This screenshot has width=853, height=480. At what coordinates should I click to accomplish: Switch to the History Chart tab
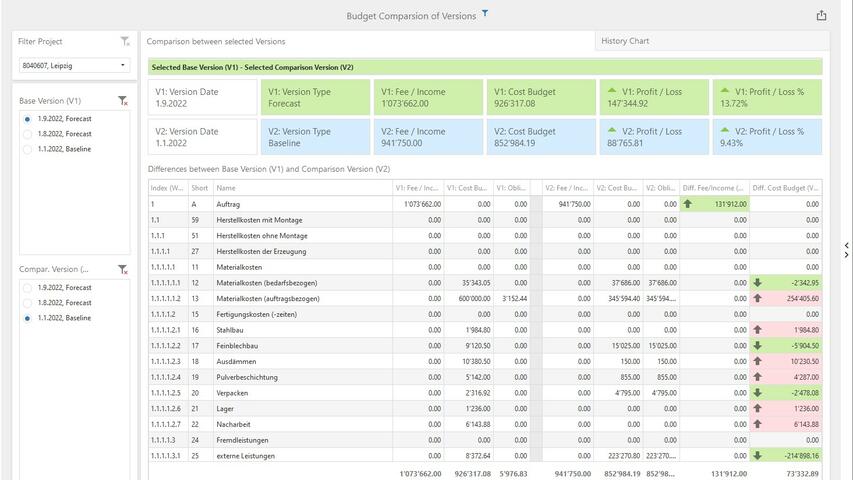pyautogui.click(x=625, y=41)
